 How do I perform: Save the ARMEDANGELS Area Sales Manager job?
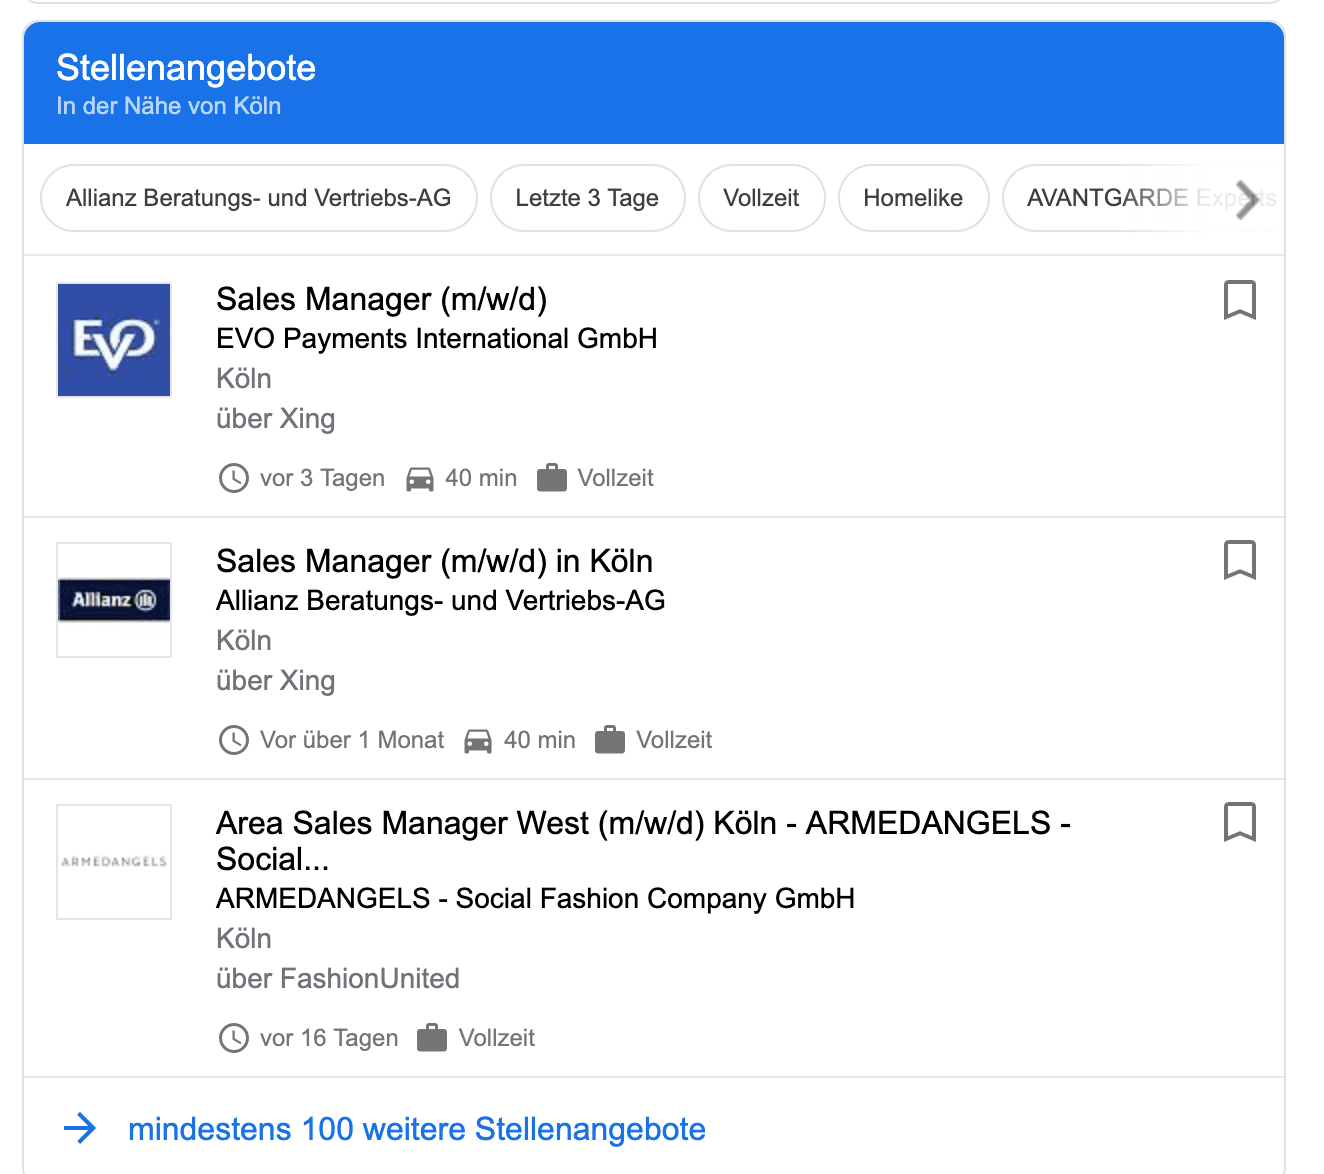(1240, 823)
